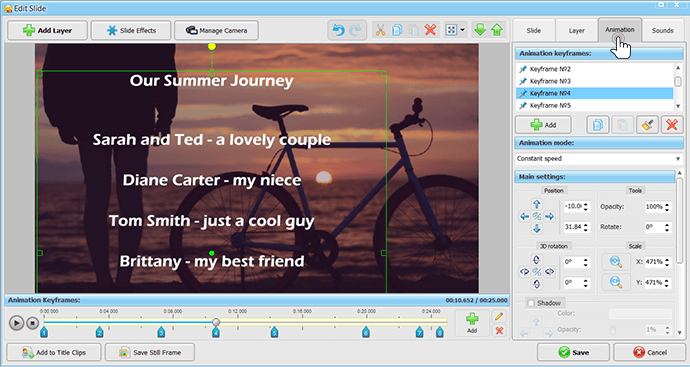Open Slide Effects
This screenshot has height=367, width=690.
point(131,30)
